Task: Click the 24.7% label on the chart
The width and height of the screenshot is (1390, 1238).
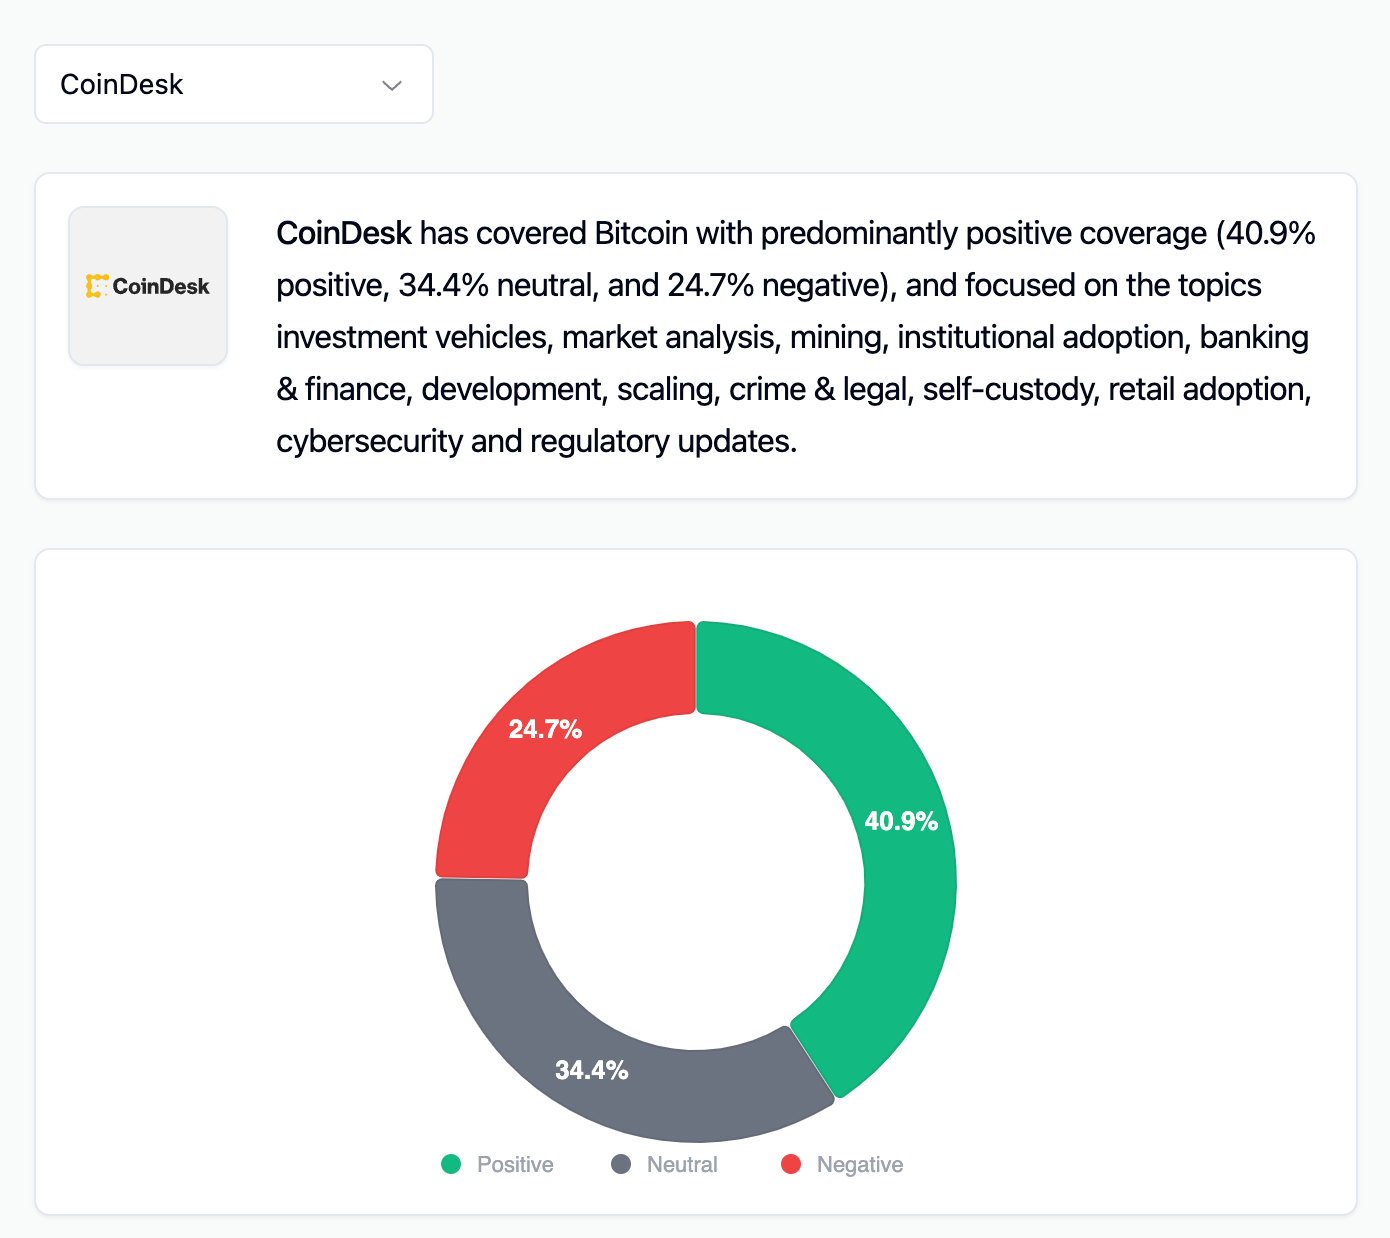Action: (545, 729)
